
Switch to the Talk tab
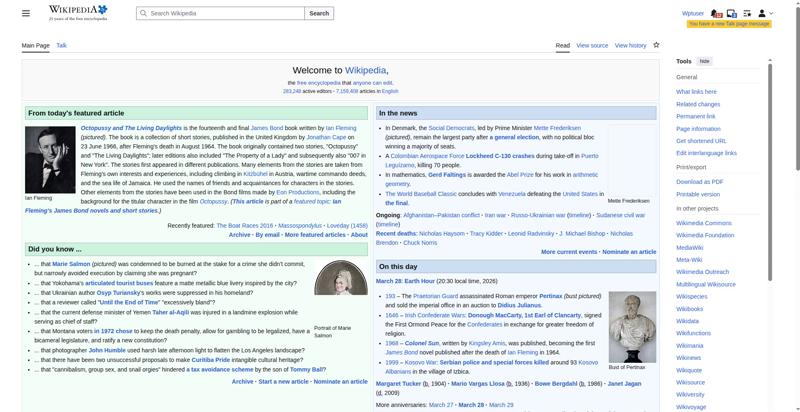pyautogui.click(x=61, y=45)
